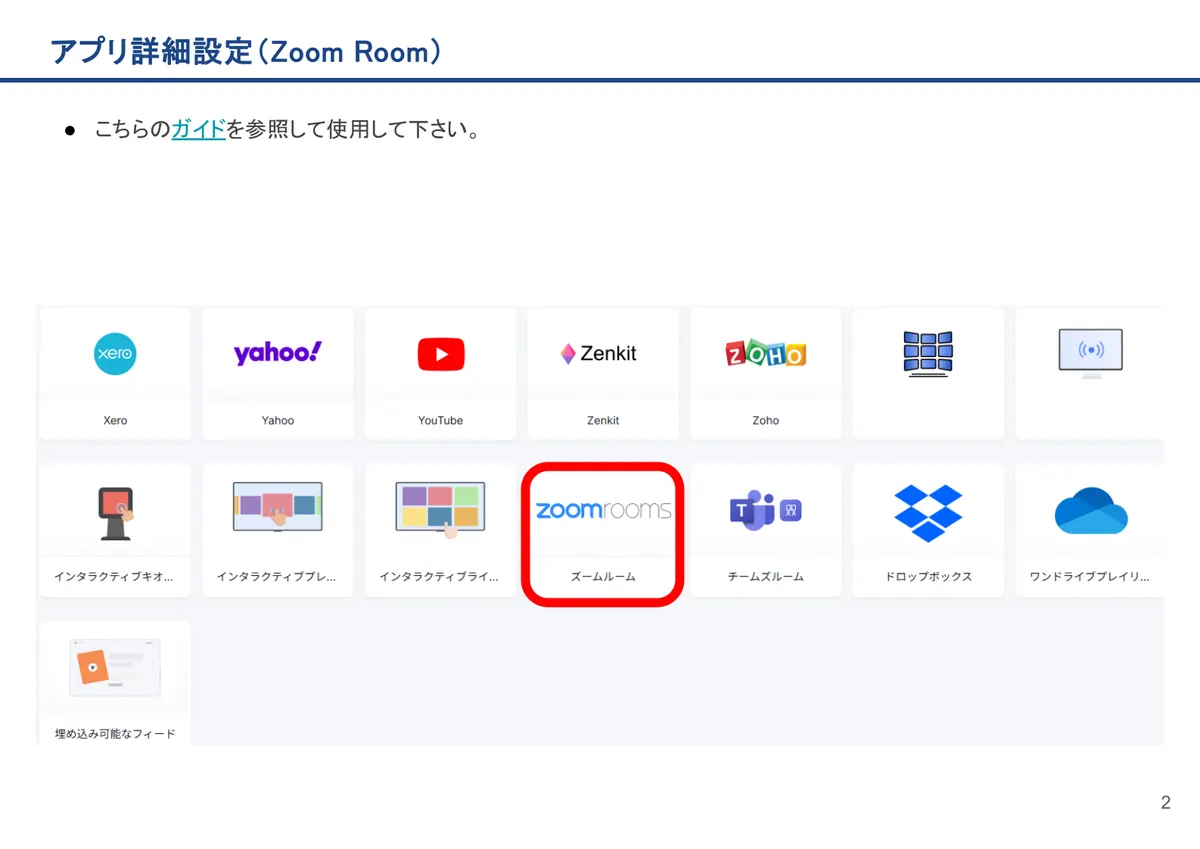1200x849 pixels.
Task: Open the embeddable feed thumbnail
Action: click(x=115, y=667)
